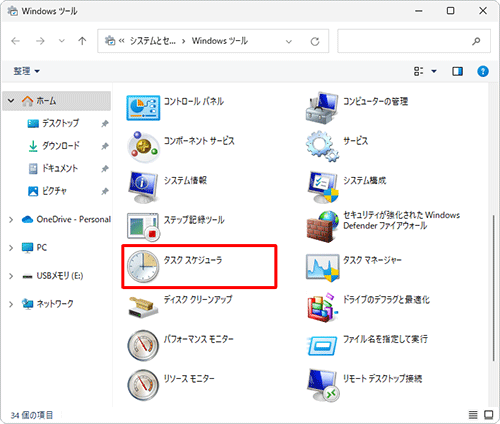Click the ドライブのデフラグと最適化 label text

click(x=386, y=300)
